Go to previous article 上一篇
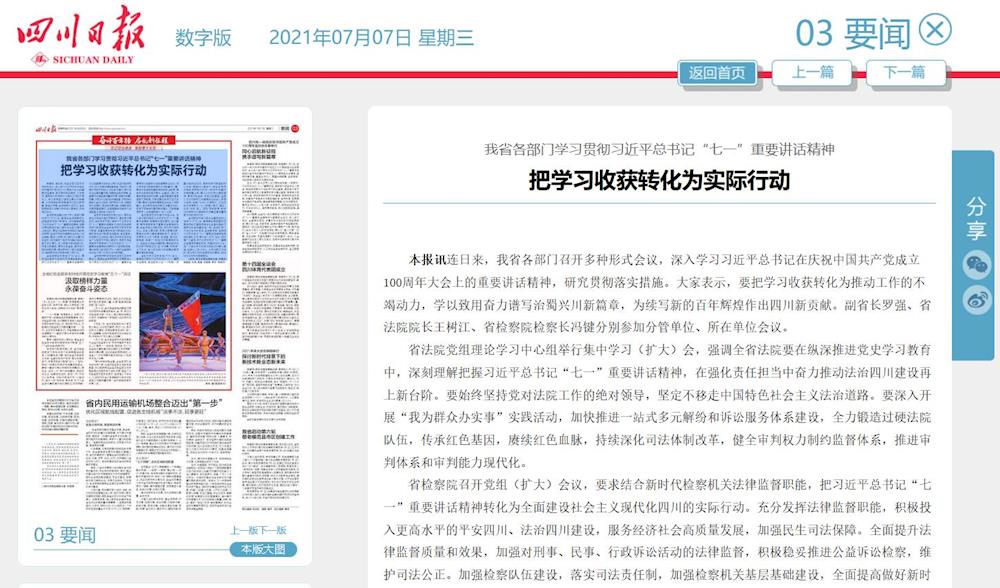Viewport: 1000px width, 588px height. point(812,72)
